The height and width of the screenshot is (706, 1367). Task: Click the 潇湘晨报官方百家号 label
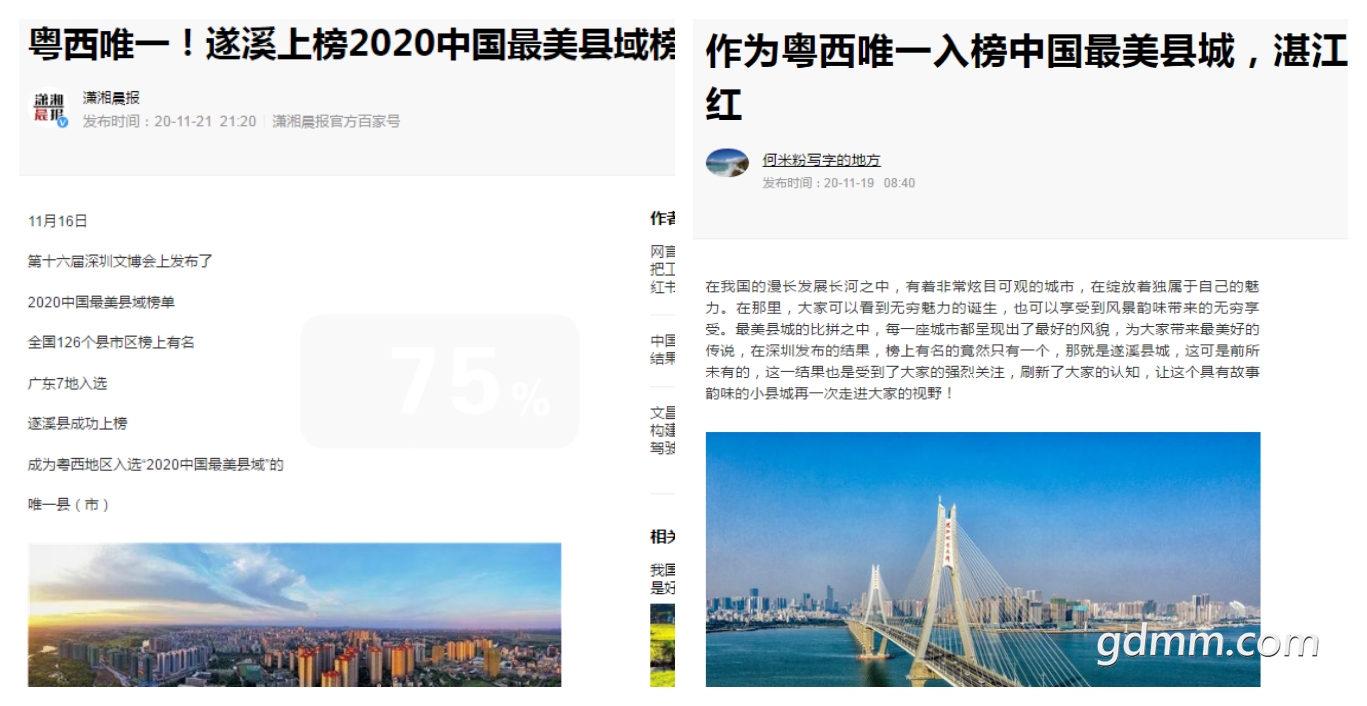click(x=336, y=121)
